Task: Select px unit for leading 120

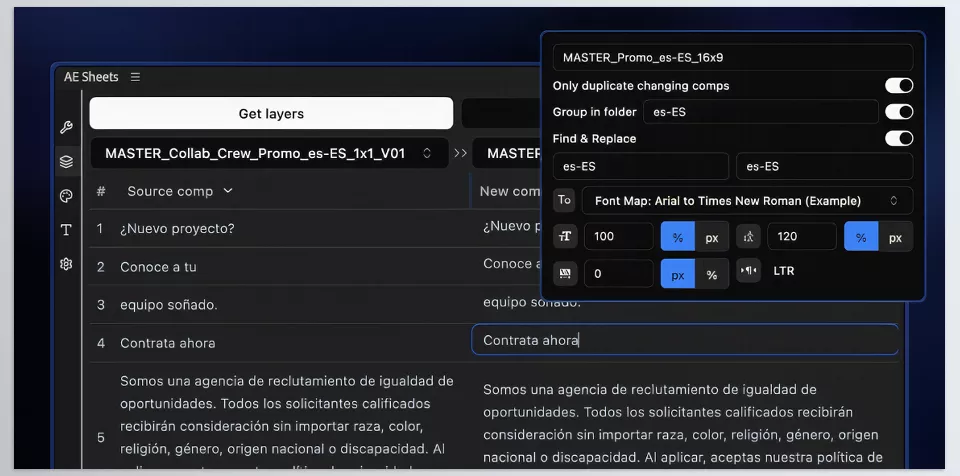Action: pos(895,237)
